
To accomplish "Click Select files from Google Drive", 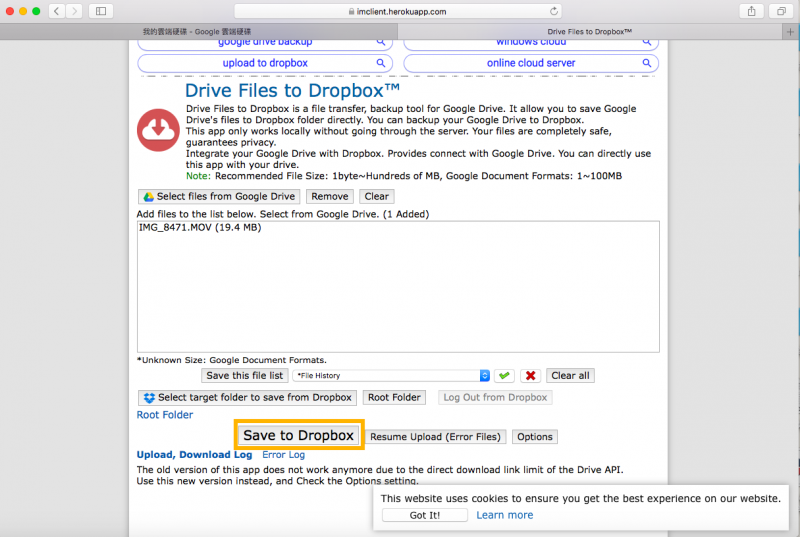I will 219,196.
